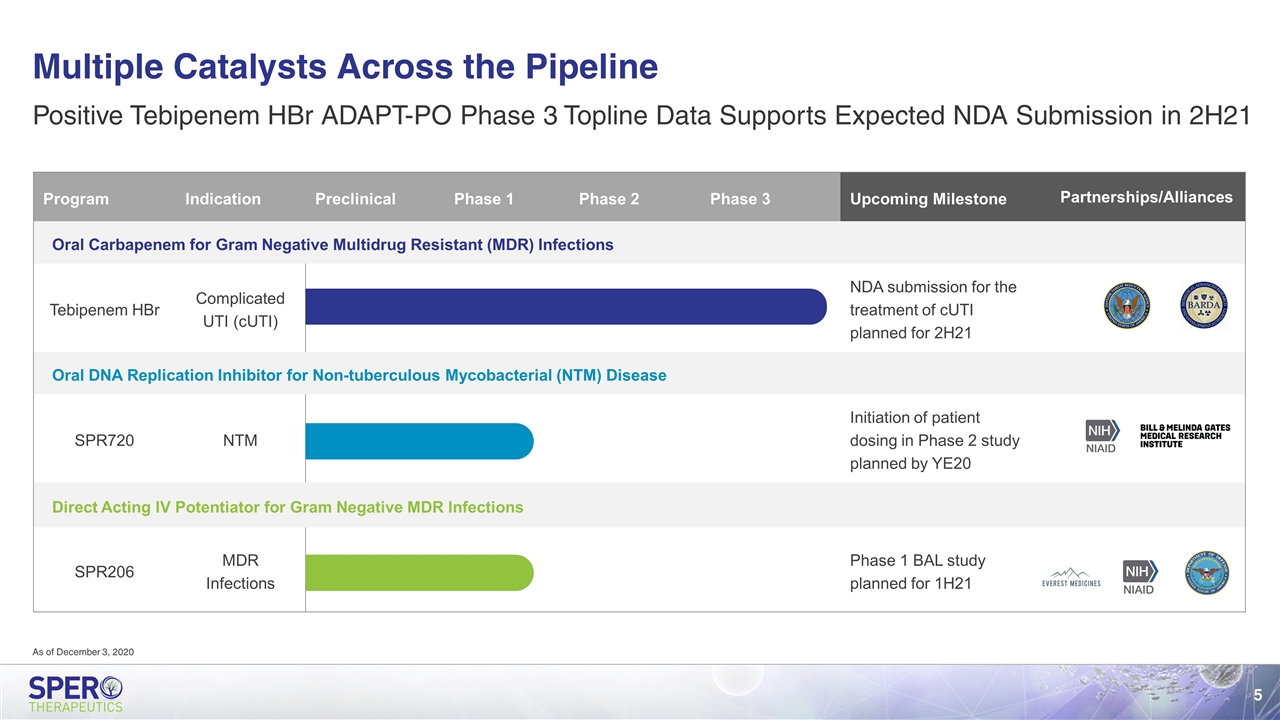The image size is (1280, 720).
Task: Click the Phase 3 column header
Action: (x=740, y=199)
